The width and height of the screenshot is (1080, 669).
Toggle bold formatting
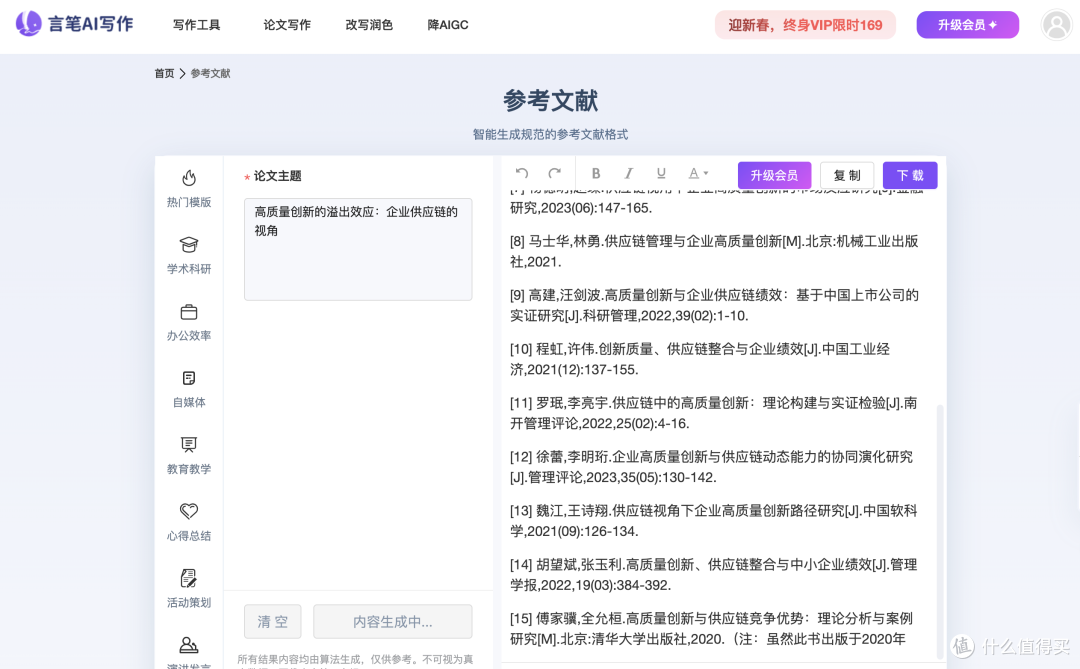(x=596, y=174)
